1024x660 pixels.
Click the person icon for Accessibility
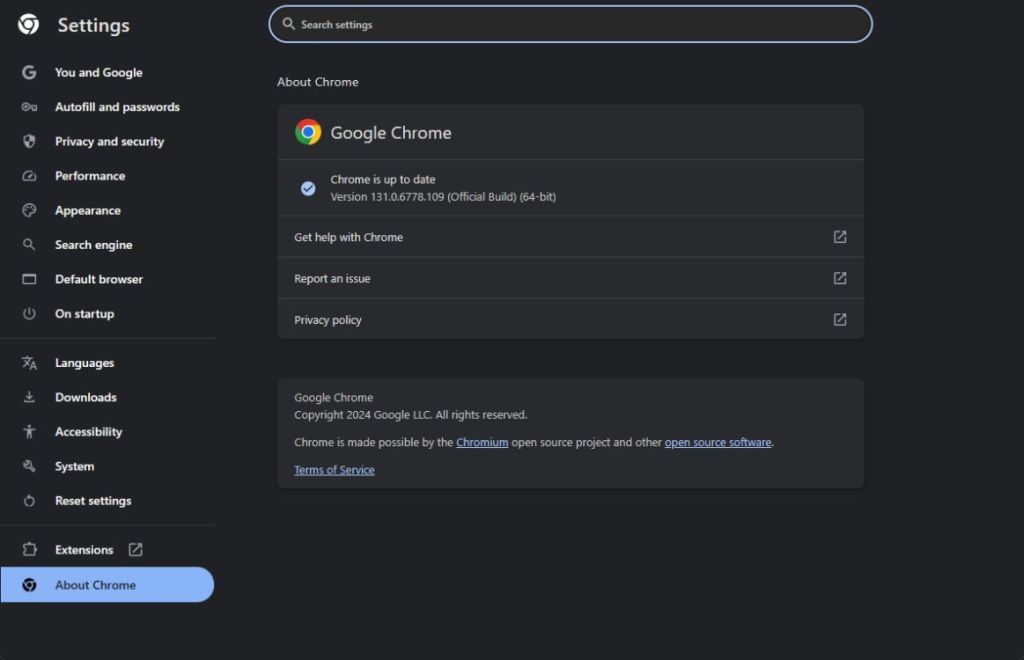pyautogui.click(x=29, y=432)
